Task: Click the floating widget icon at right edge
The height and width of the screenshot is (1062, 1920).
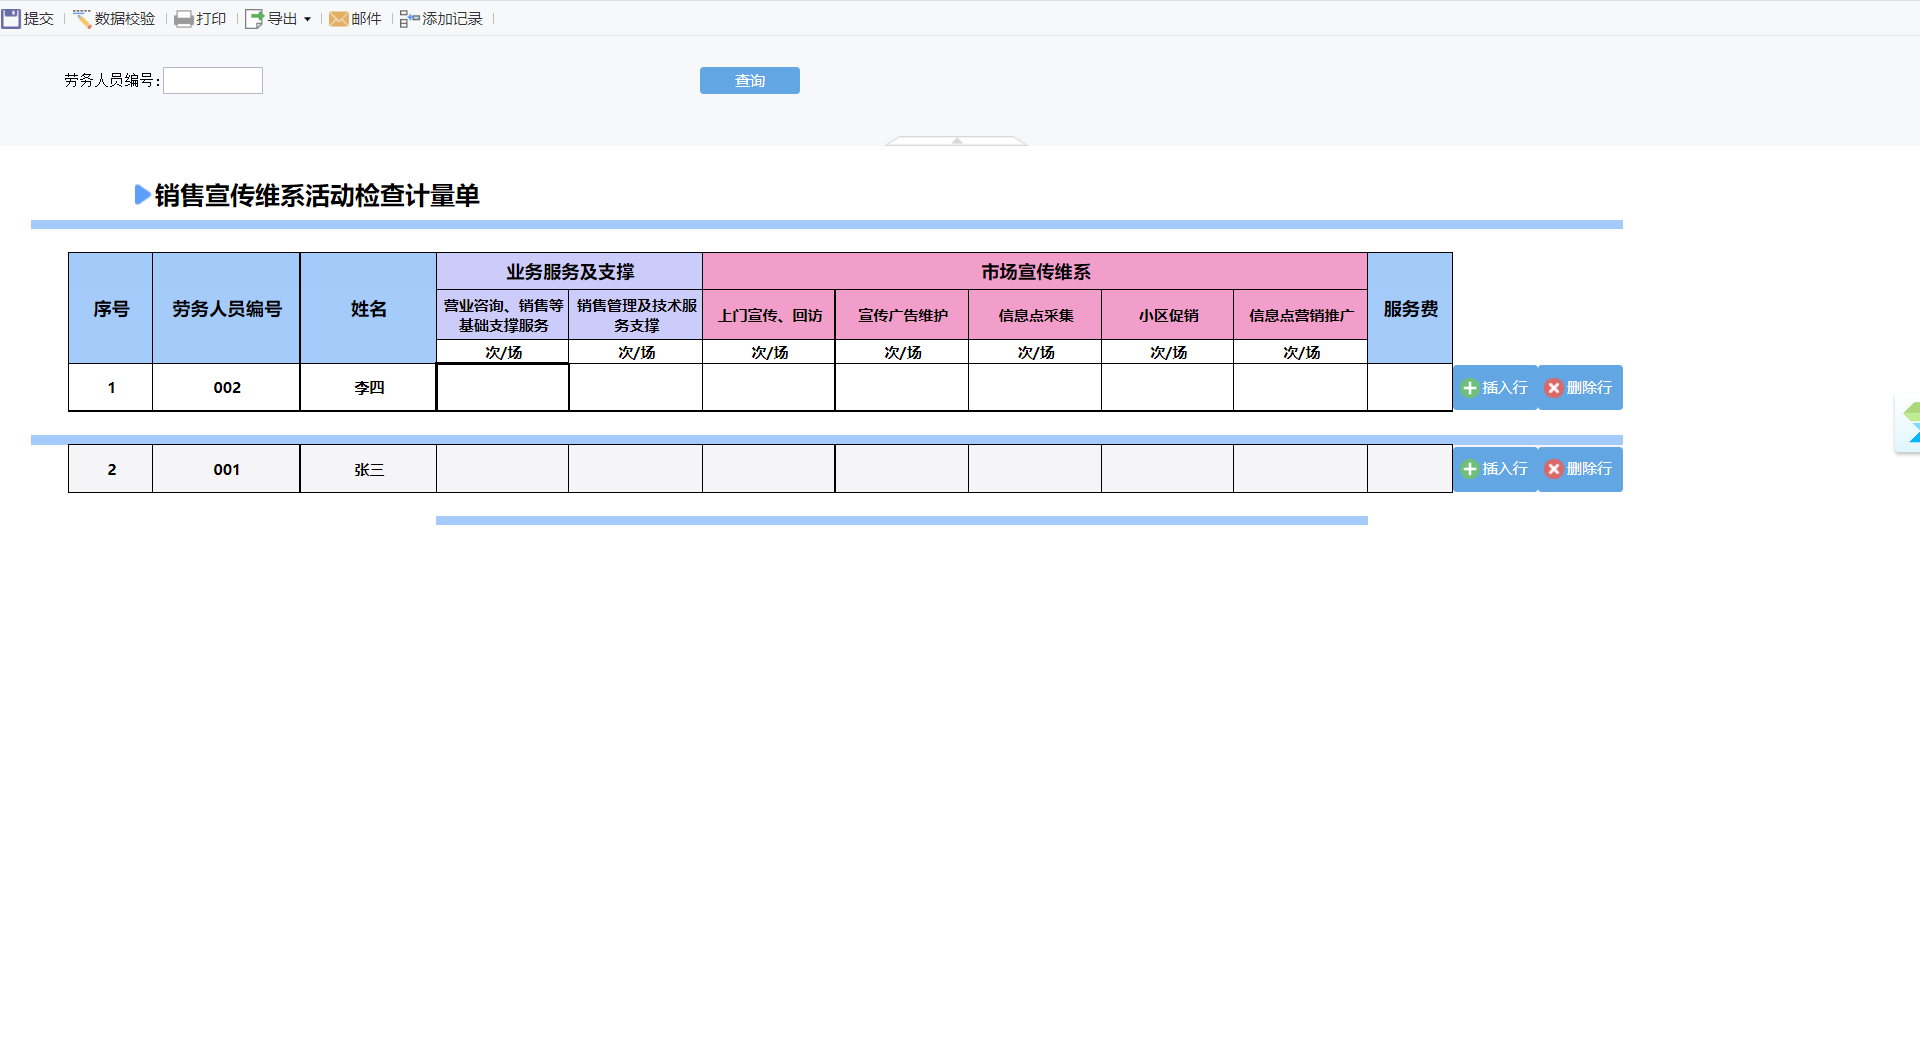Action: point(1909,424)
